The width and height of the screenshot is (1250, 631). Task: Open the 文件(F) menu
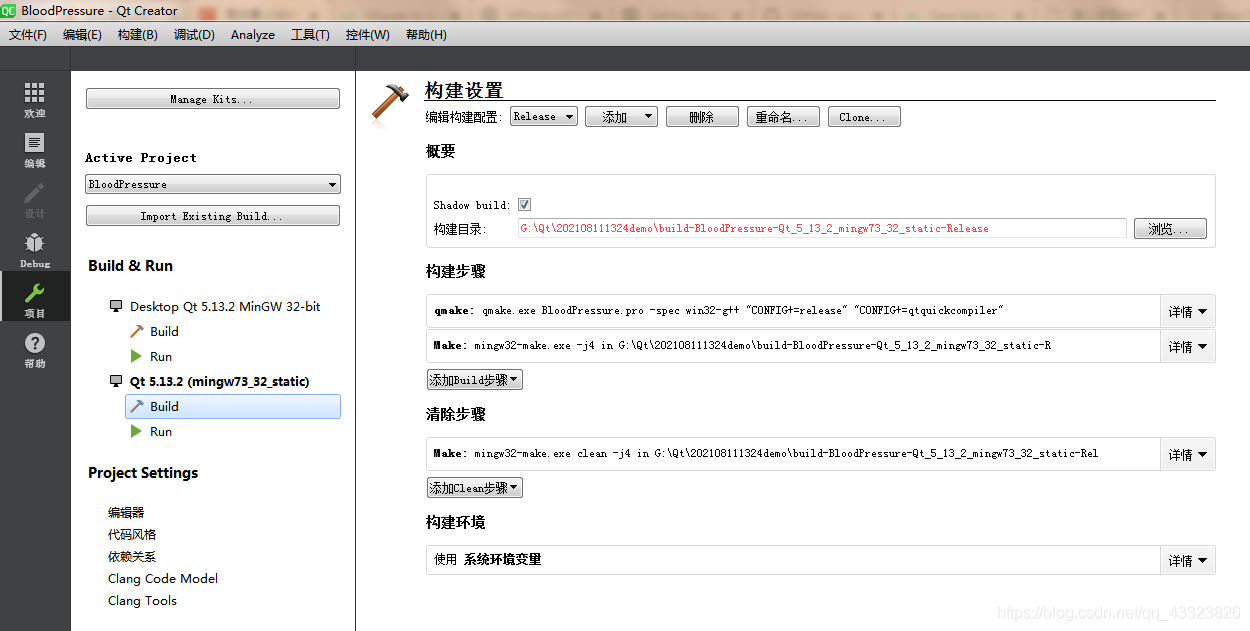(28, 34)
